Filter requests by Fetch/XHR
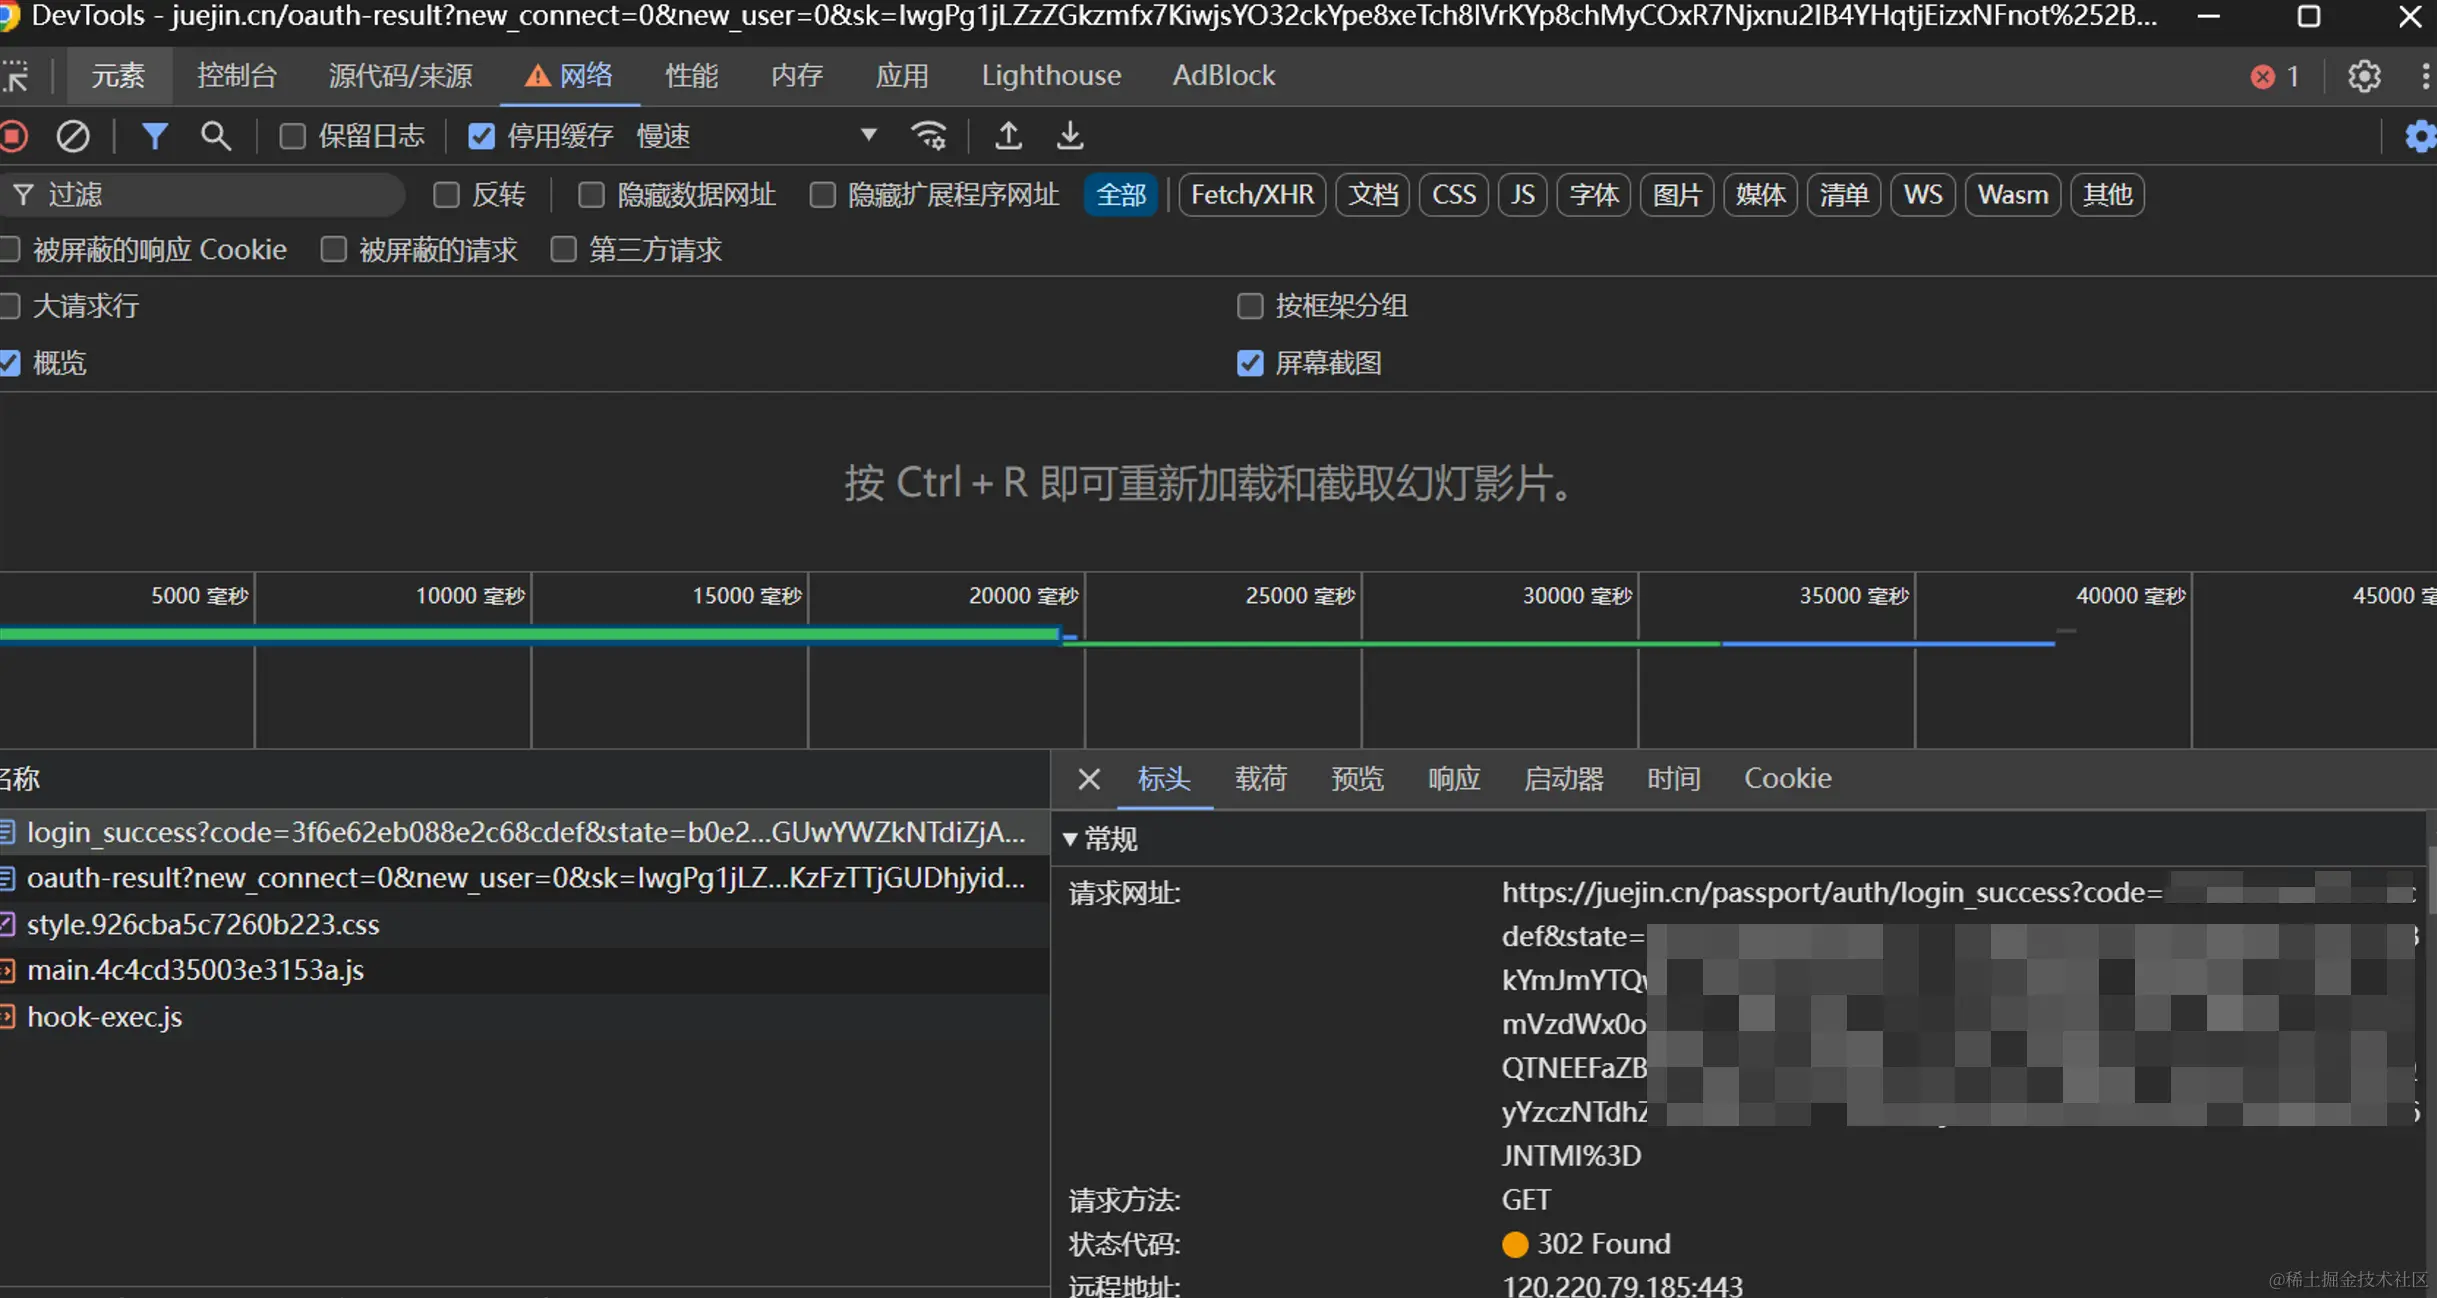 point(1252,195)
